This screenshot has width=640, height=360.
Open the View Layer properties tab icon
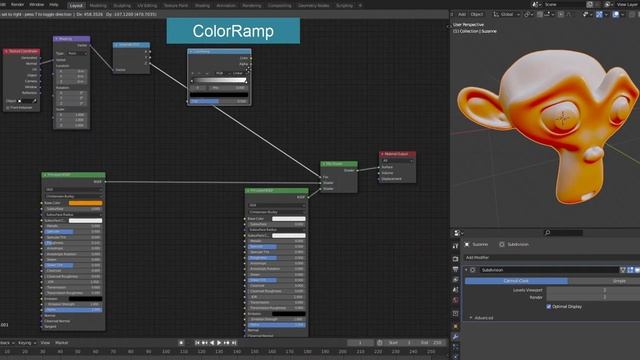[456, 279]
